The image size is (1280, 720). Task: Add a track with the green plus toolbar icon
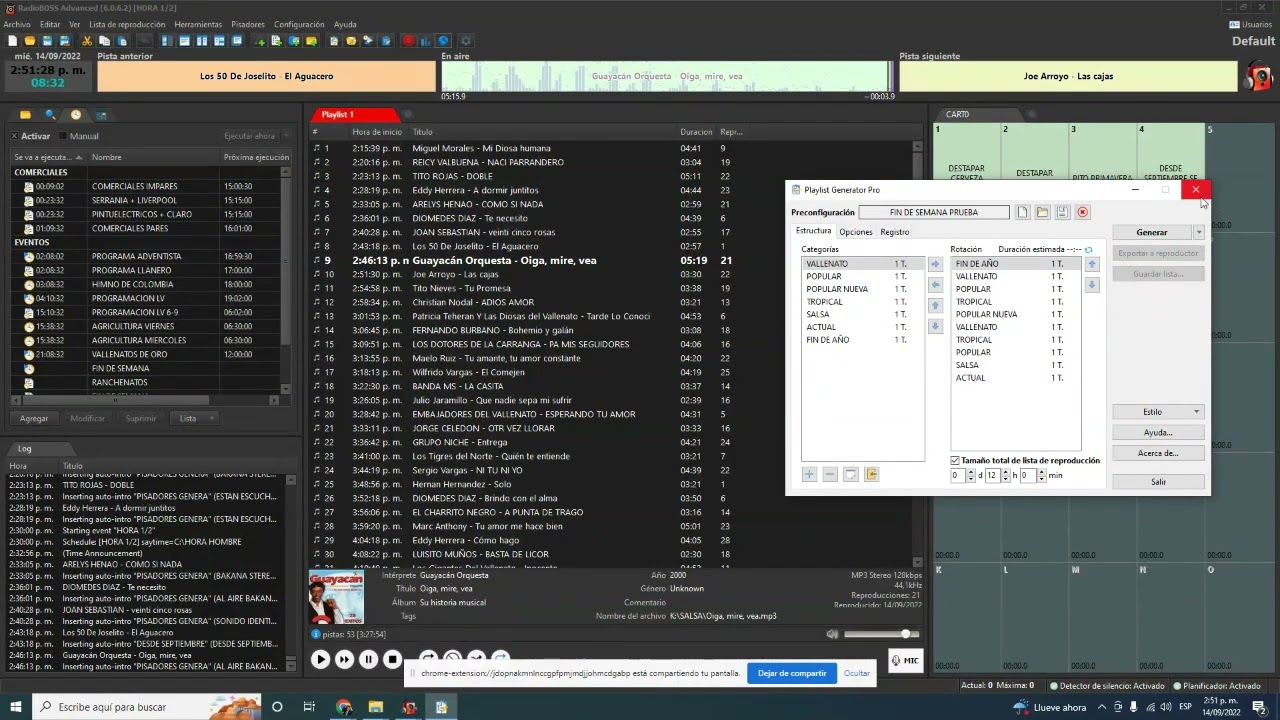tap(260, 41)
